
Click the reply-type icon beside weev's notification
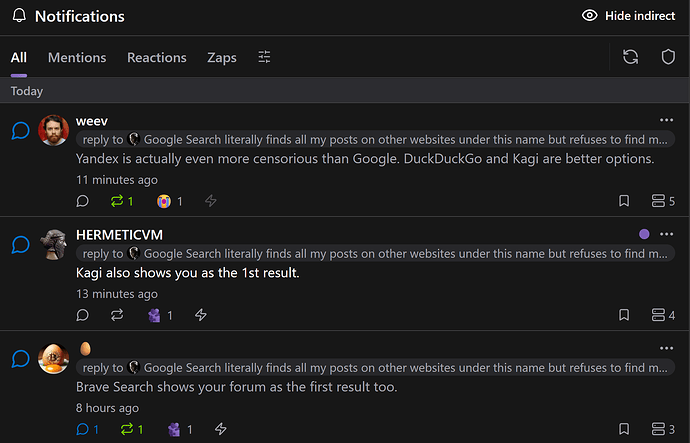[x=21, y=131]
